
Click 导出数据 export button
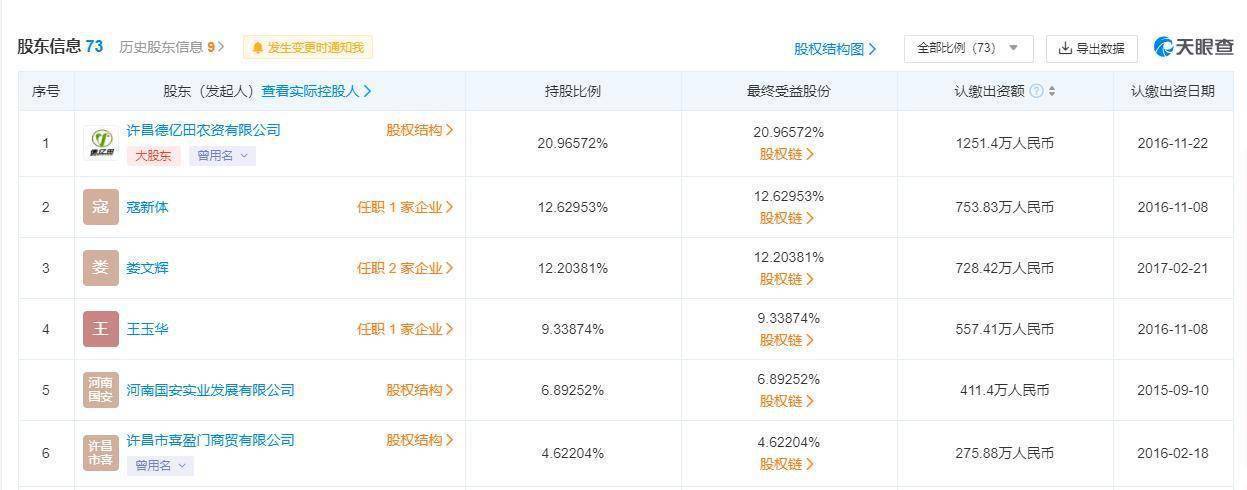[1092, 48]
